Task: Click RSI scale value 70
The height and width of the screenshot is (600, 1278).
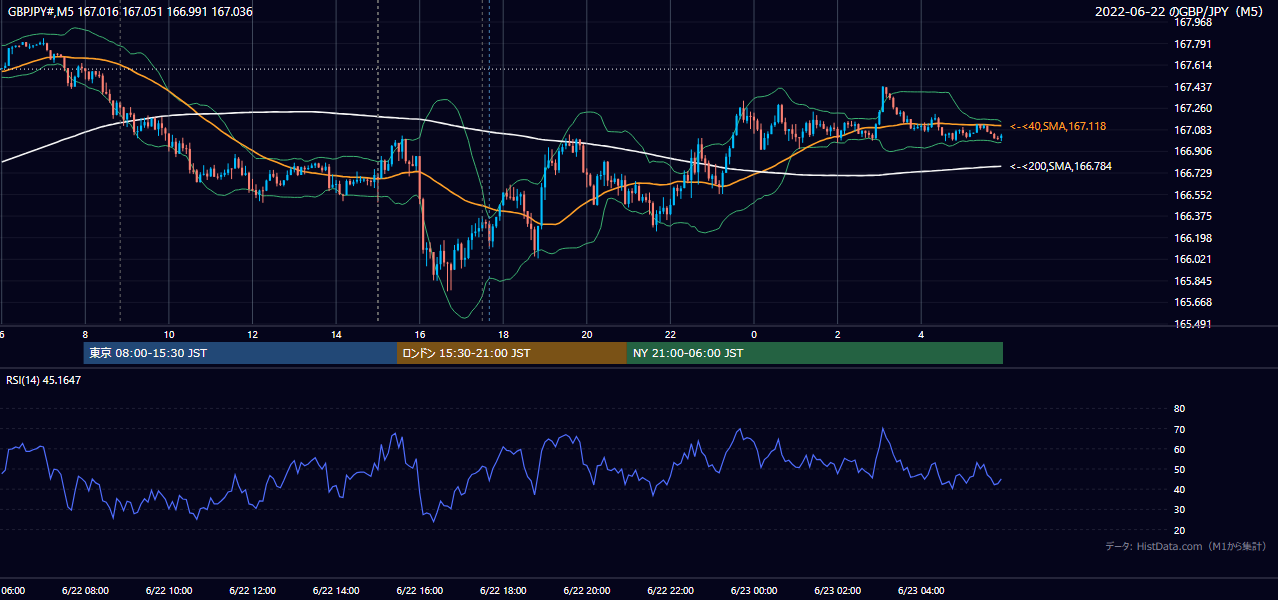Action: click(x=1179, y=429)
